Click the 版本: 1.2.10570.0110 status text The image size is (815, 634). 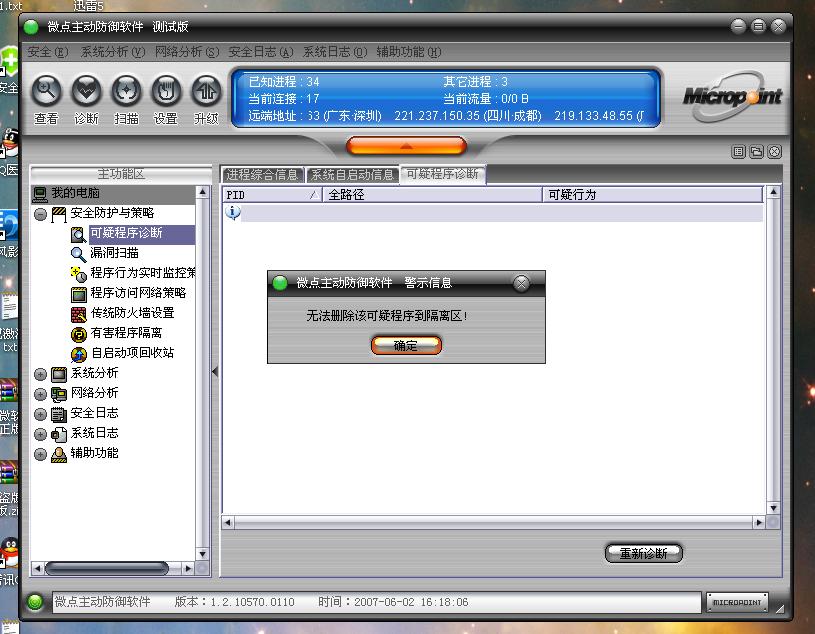(234, 602)
